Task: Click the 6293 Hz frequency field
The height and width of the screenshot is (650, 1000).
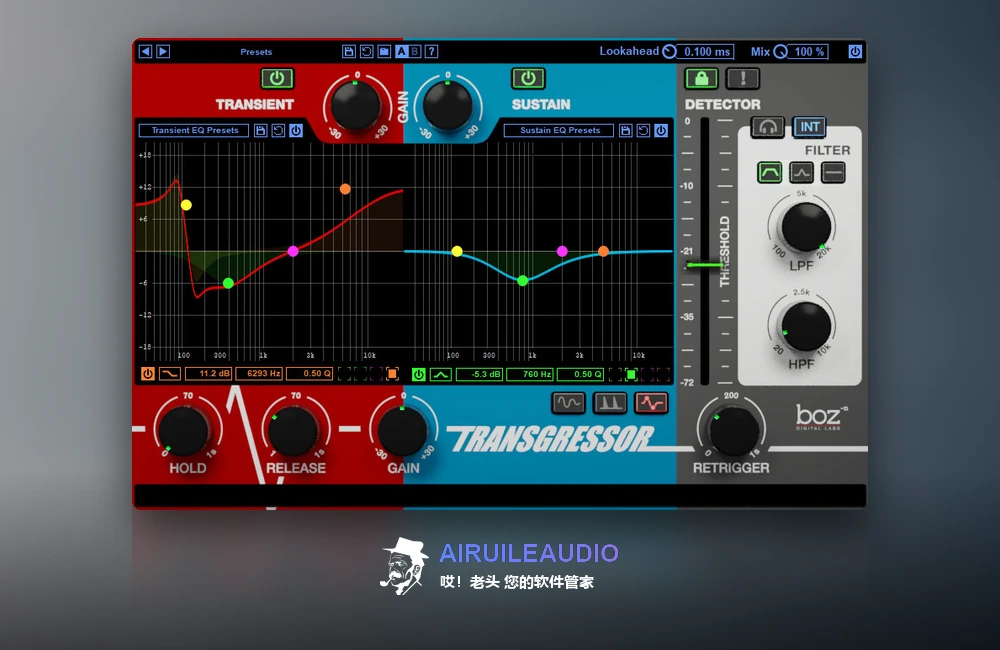Action: 258,374
